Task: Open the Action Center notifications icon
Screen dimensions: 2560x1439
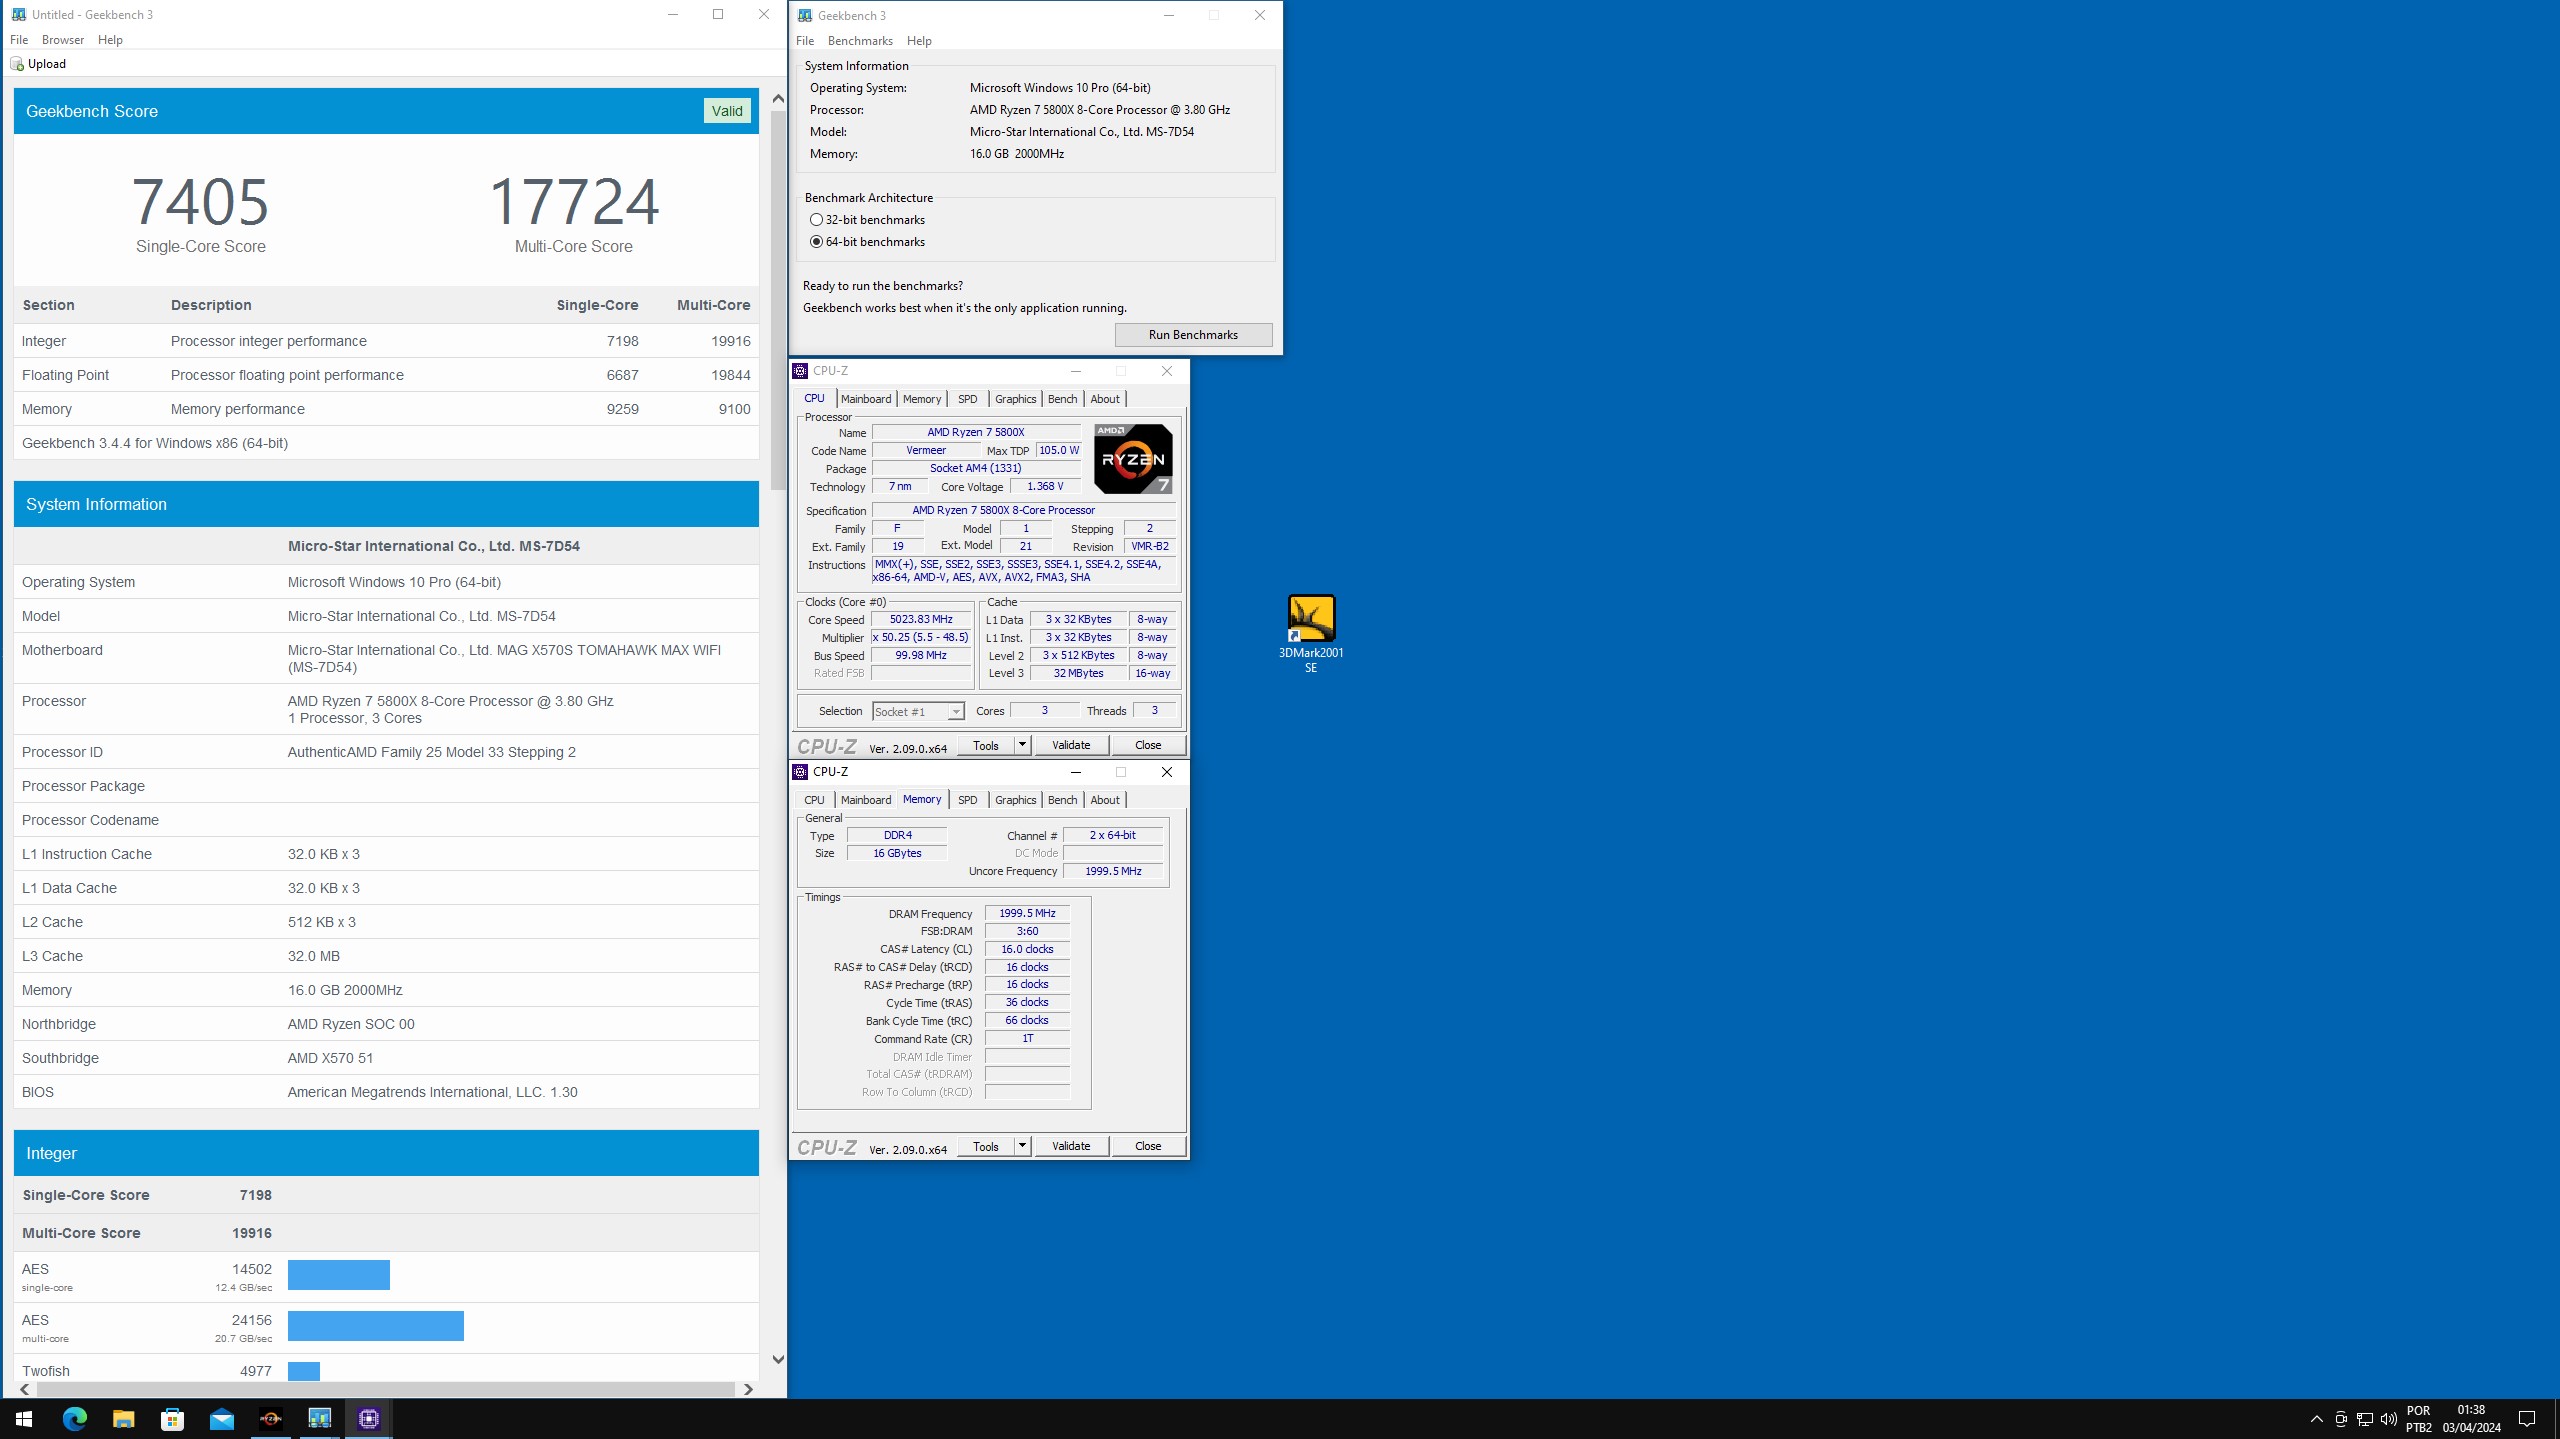Action: (2527, 1419)
